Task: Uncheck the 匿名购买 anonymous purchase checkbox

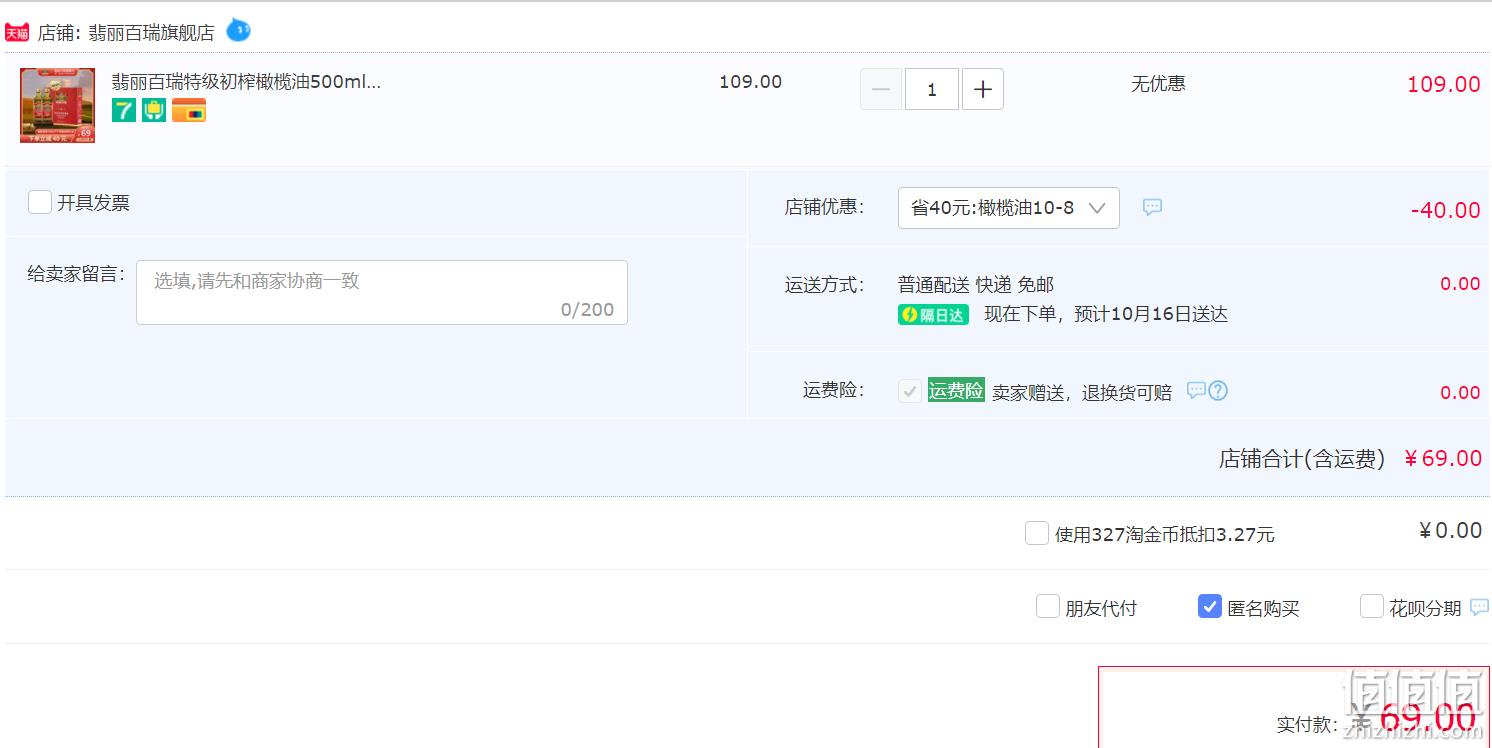Action: coord(1210,606)
